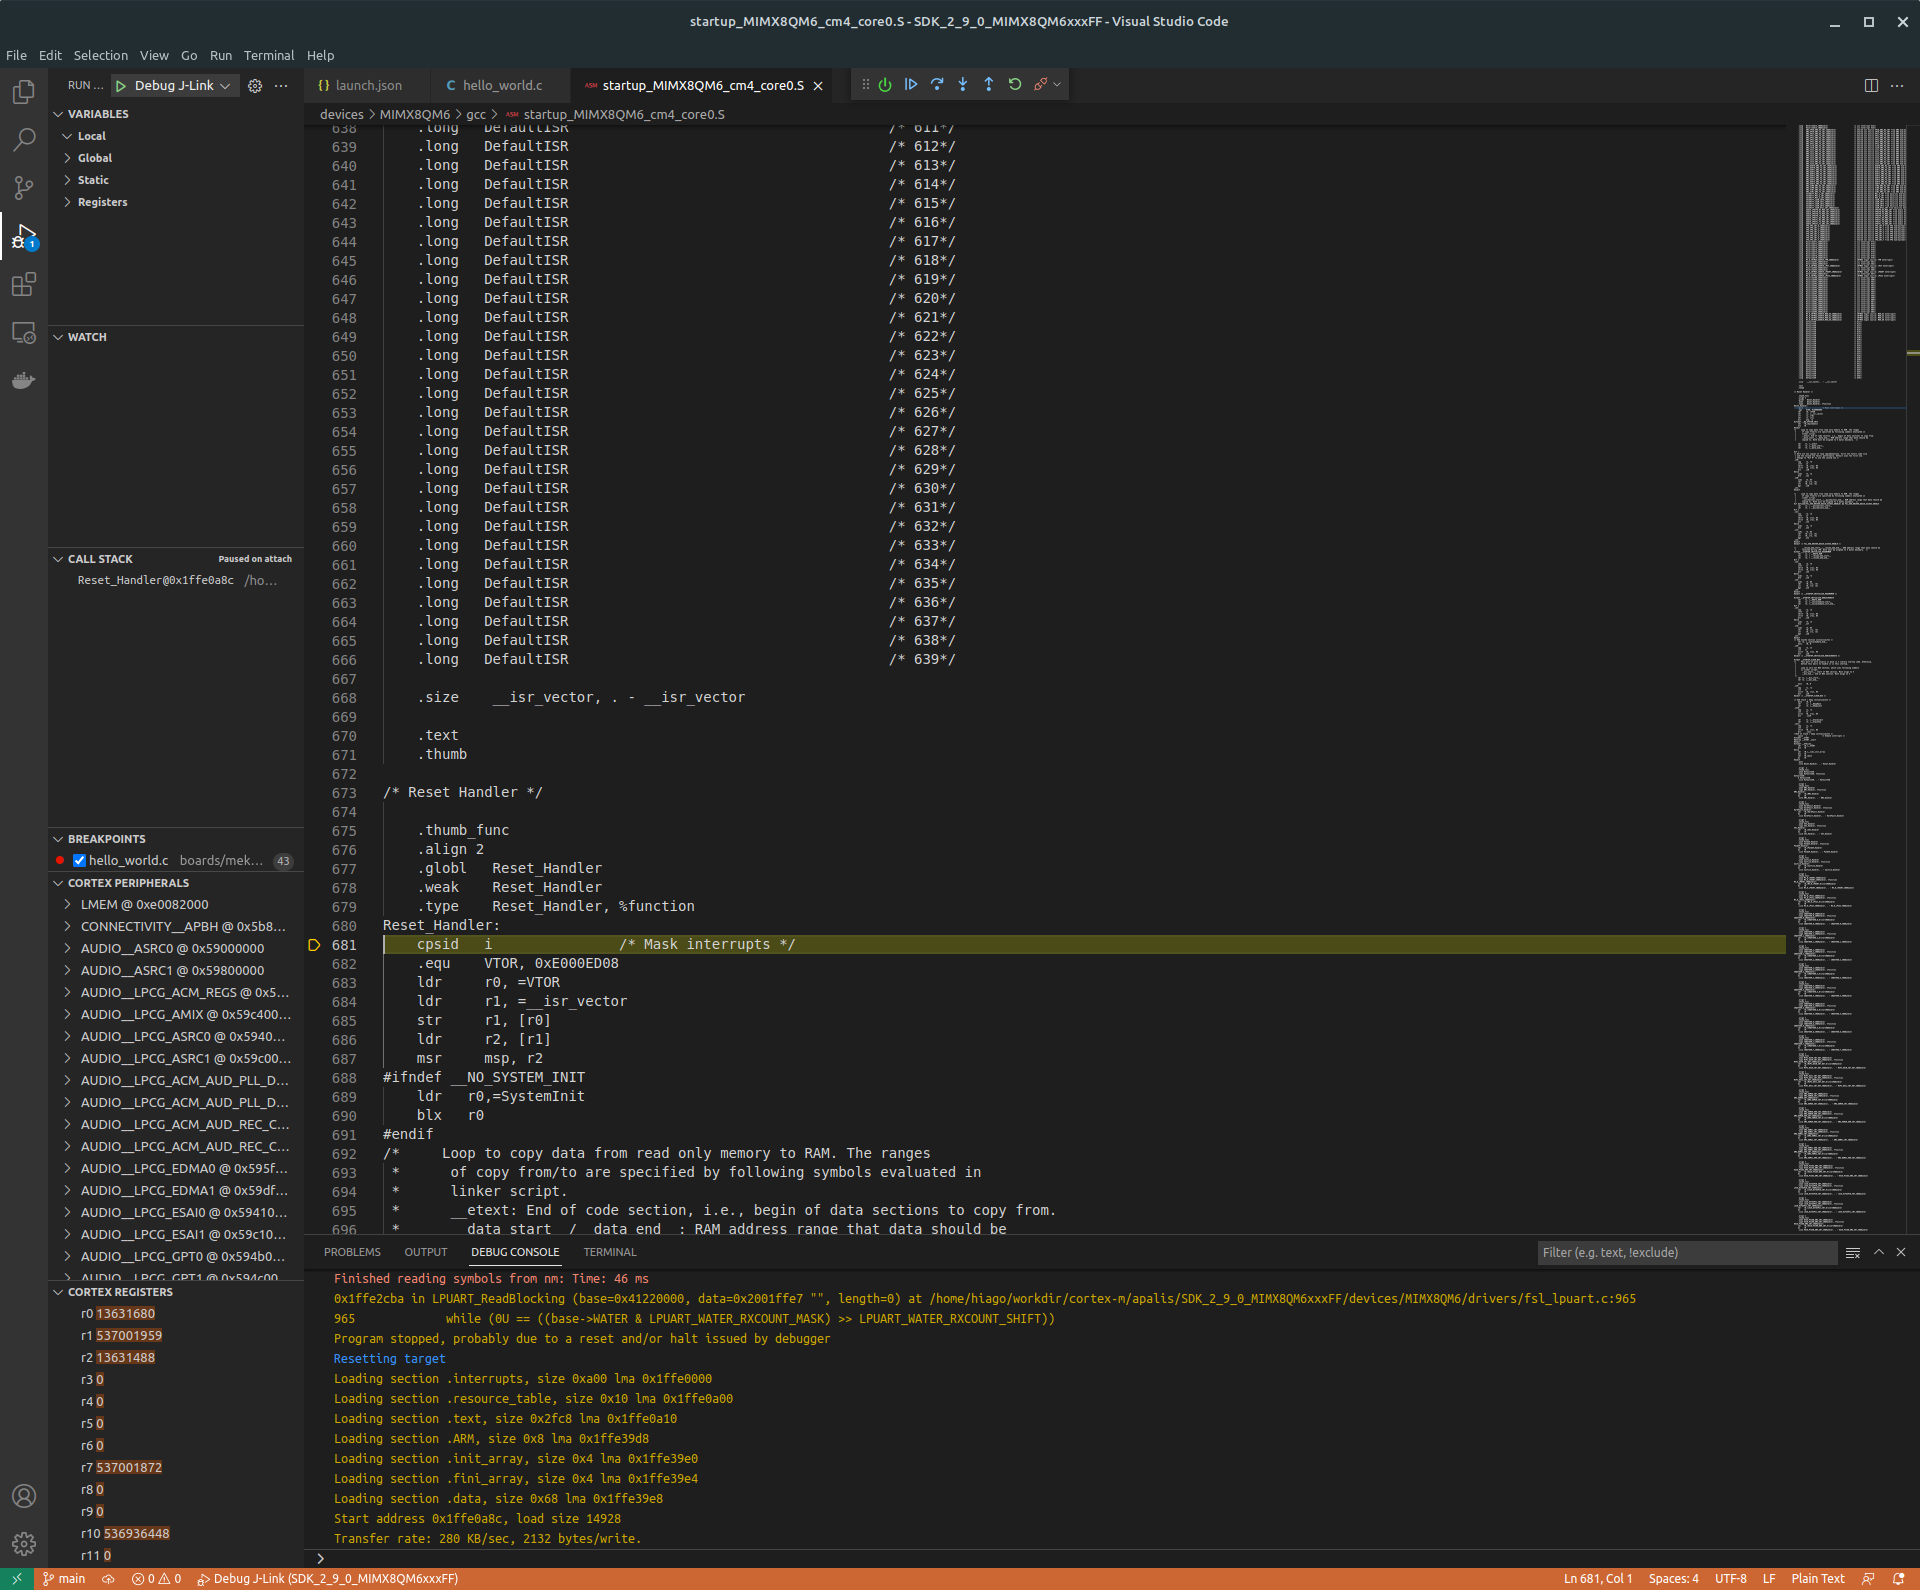Viewport: 1920px width, 1590px height.
Task: Change Plain Text language mode
Action: coord(1818,1579)
